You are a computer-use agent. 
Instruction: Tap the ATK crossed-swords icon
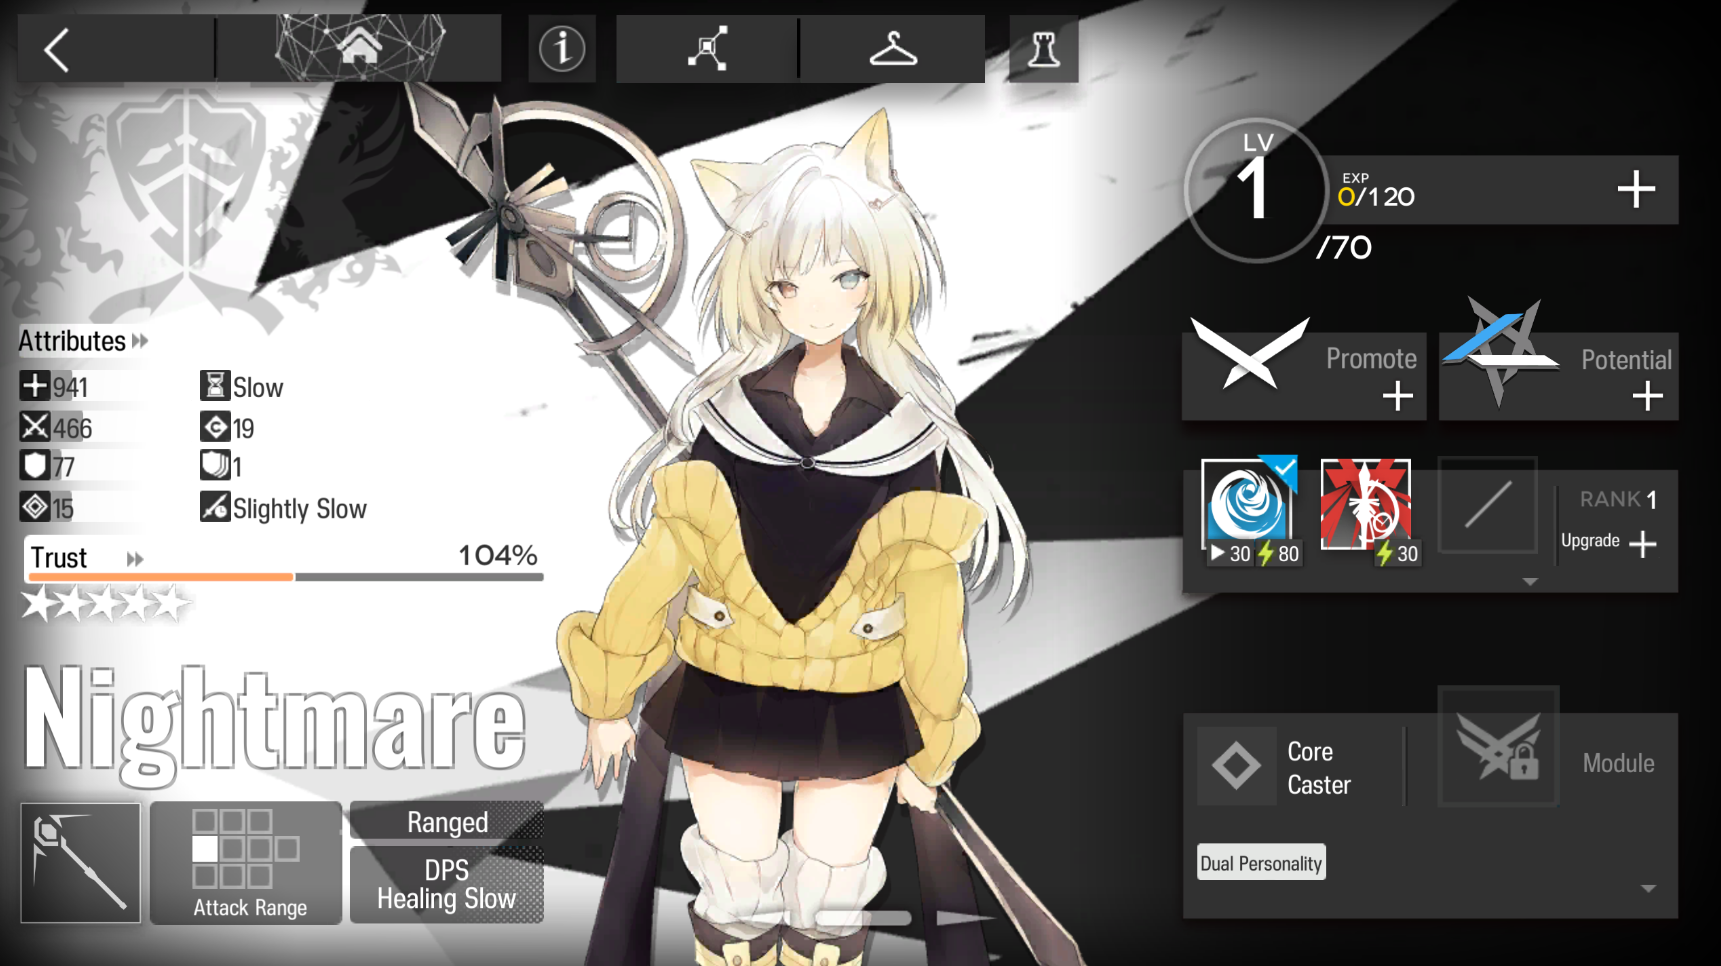(34, 427)
